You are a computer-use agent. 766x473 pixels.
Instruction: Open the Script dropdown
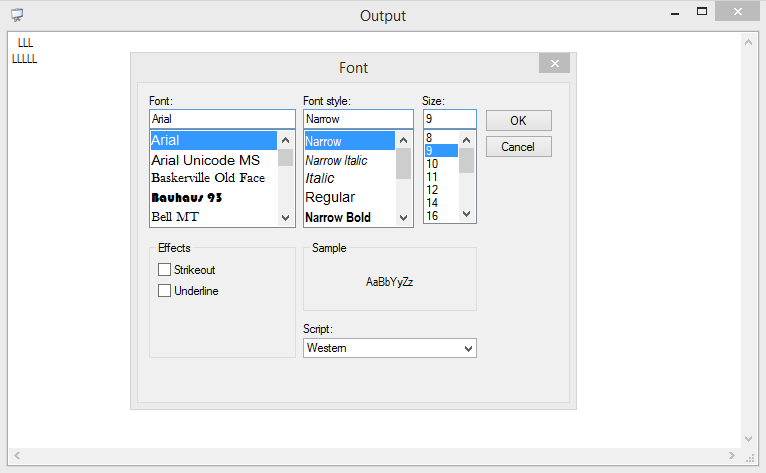coord(389,348)
